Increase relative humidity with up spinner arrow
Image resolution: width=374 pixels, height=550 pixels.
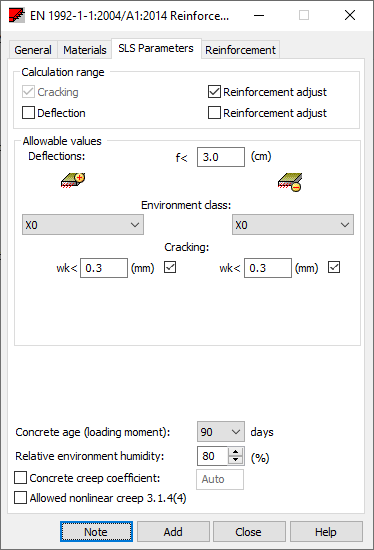click(x=236, y=452)
